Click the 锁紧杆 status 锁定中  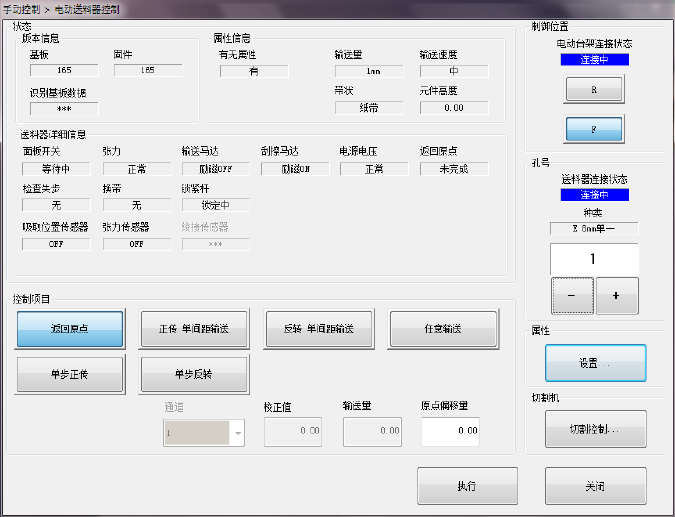click(216, 205)
